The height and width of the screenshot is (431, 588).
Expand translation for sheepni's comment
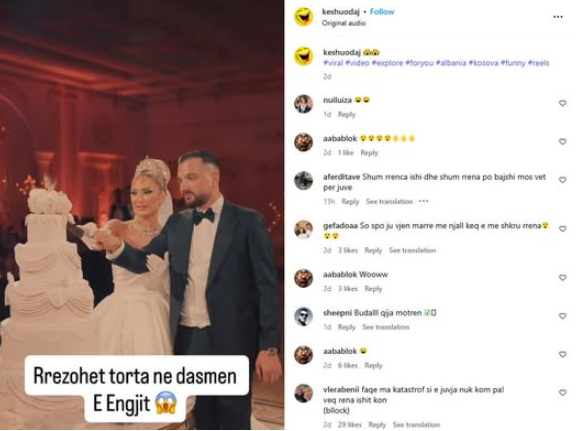pyautogui.click(x=386, y=327)
